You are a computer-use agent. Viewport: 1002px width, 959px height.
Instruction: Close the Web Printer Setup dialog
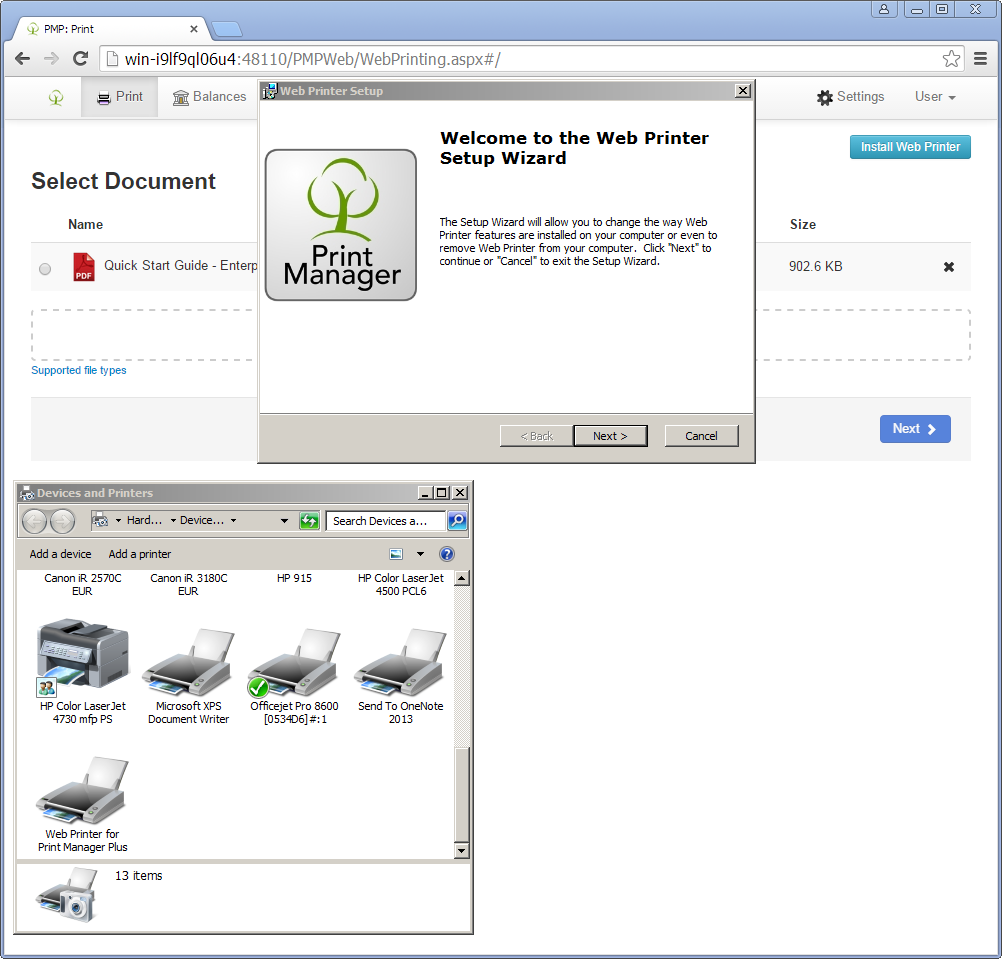tap(743, 91)
